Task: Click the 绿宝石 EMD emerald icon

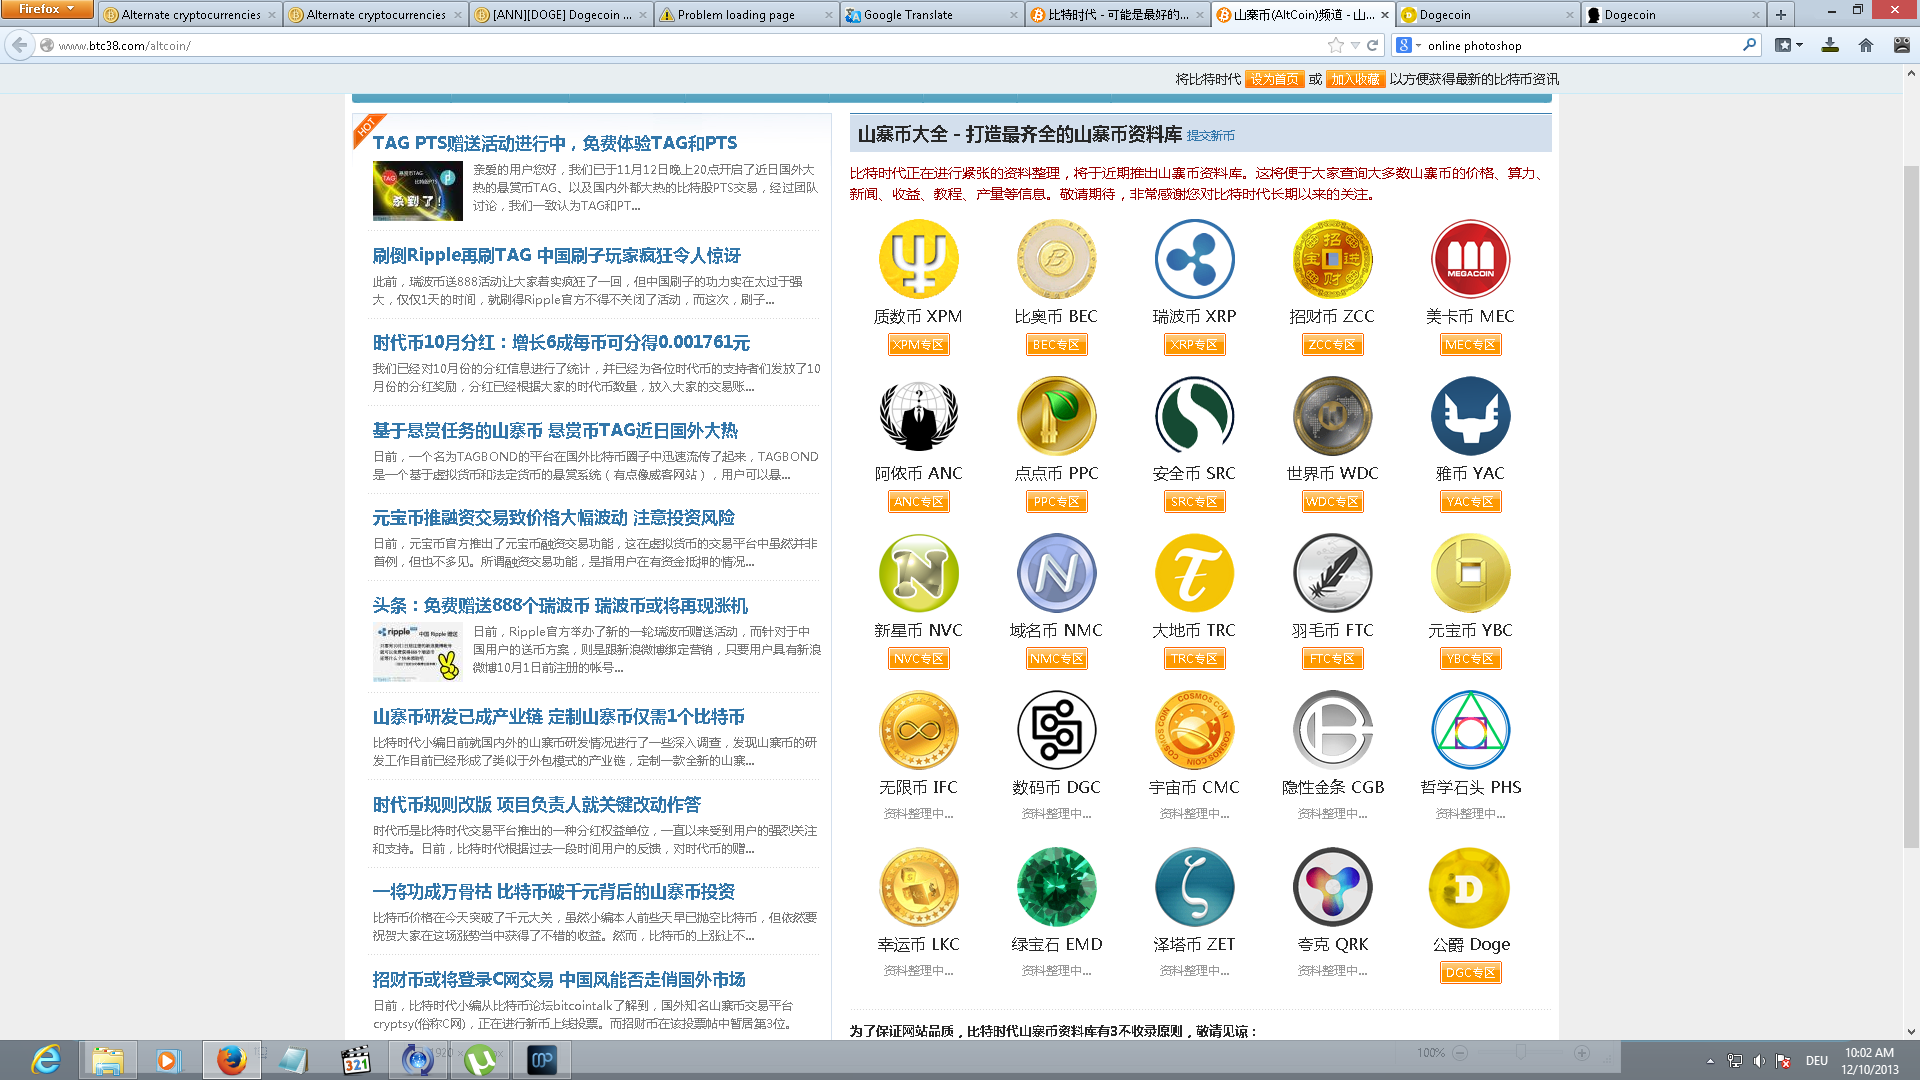Action: tap(1056, 887)
